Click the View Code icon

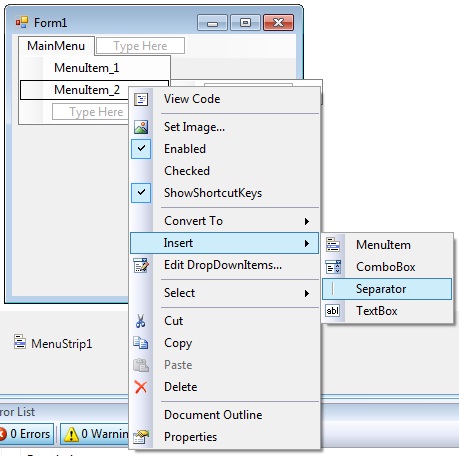click(141, 99)
